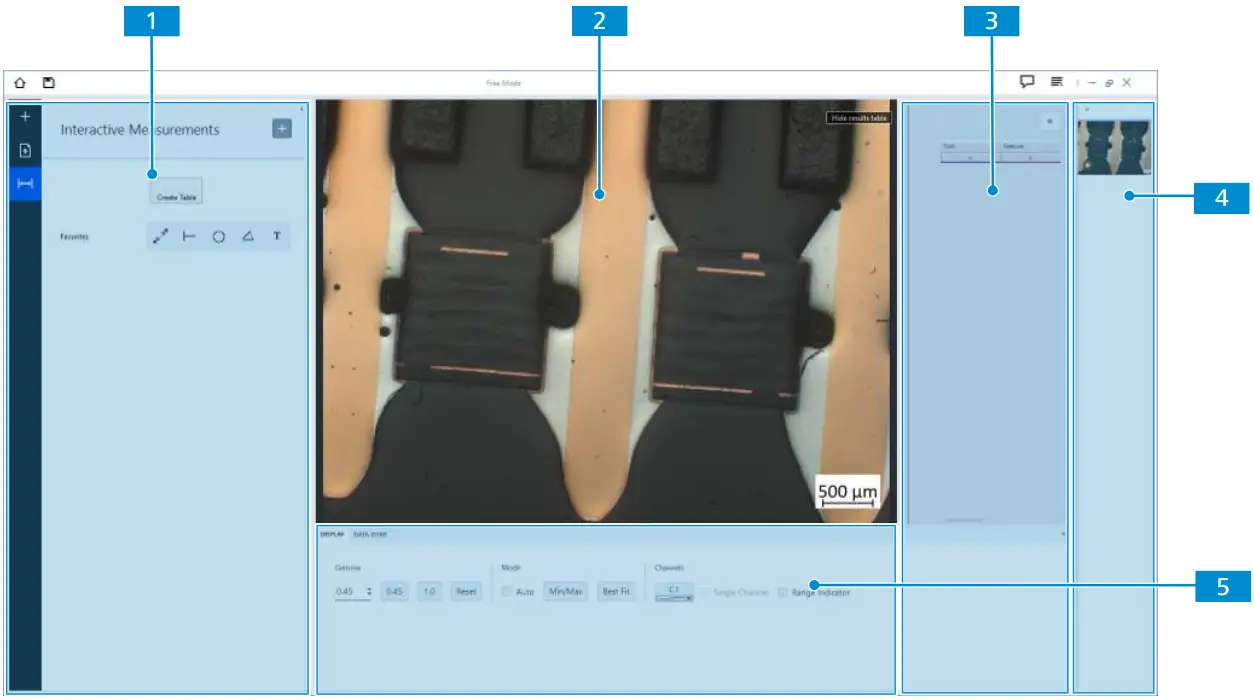This screenshot has height=700, width=1254.
Task: Collapse the display panel via corner arrow
Action: 1063,534
